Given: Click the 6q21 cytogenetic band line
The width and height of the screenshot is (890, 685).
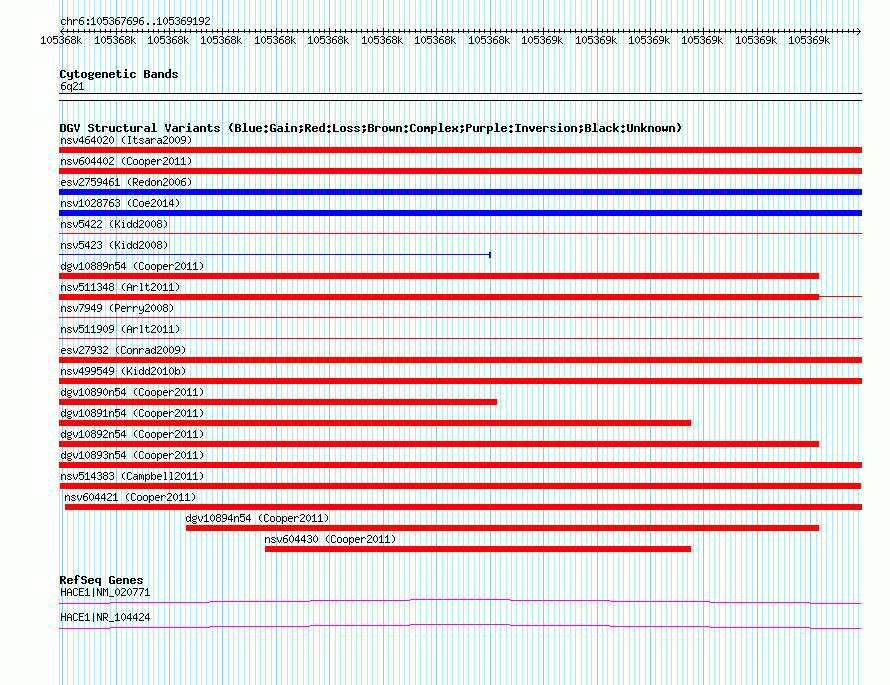Looking at the screenshot, I should click(460, 97).
